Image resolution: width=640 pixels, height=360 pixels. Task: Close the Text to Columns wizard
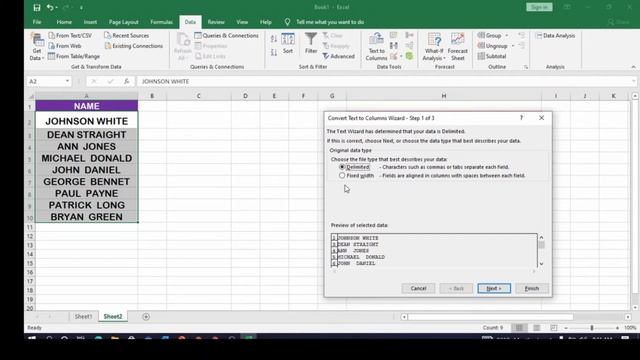pos(542,118)
